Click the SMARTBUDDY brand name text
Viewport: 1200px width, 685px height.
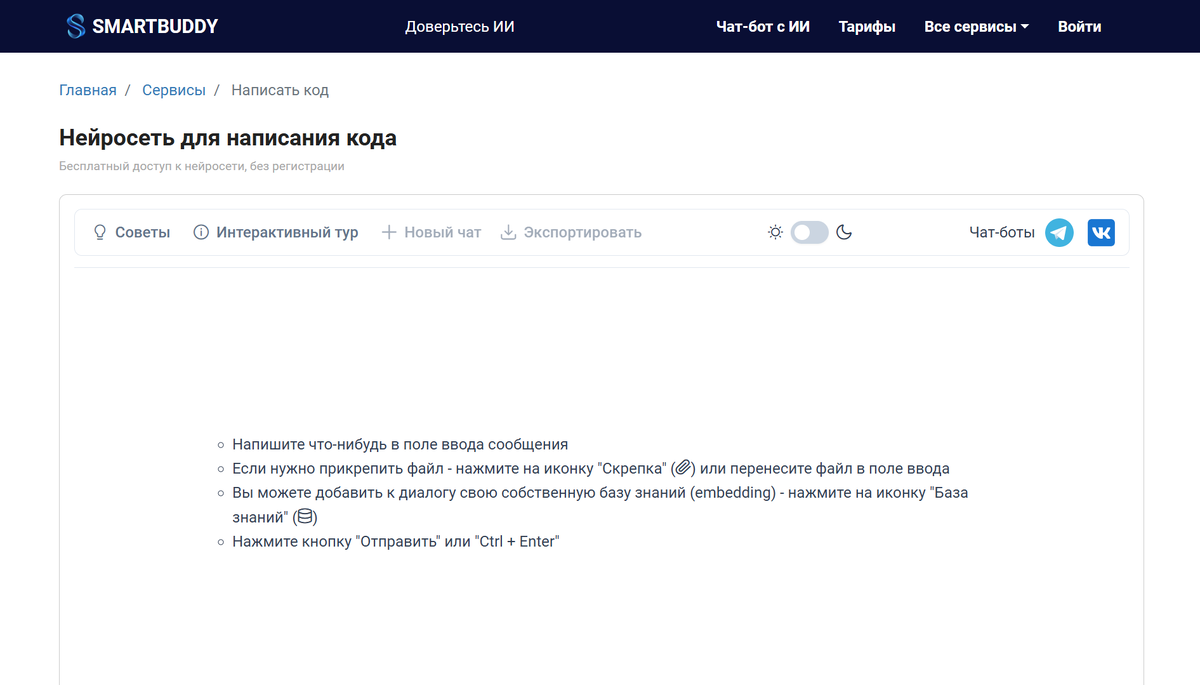[155, 27]
